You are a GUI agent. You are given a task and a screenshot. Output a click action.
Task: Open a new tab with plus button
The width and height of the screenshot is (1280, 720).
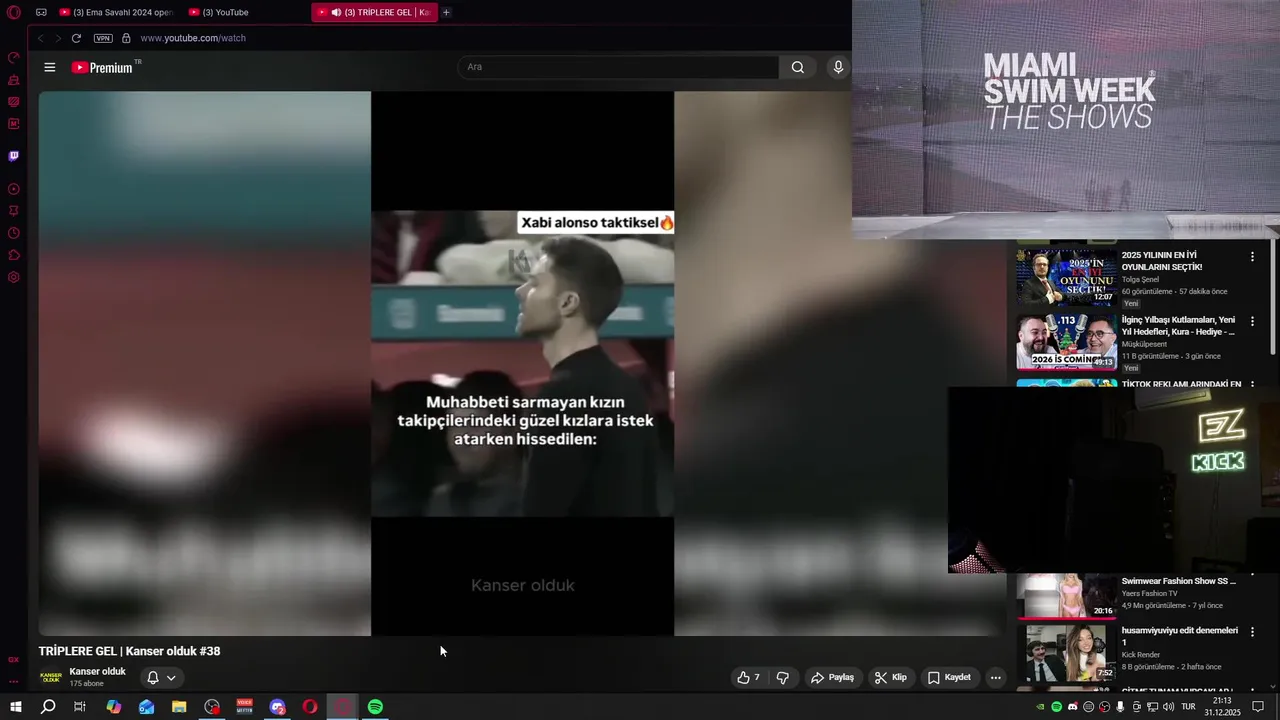point(446,13)
